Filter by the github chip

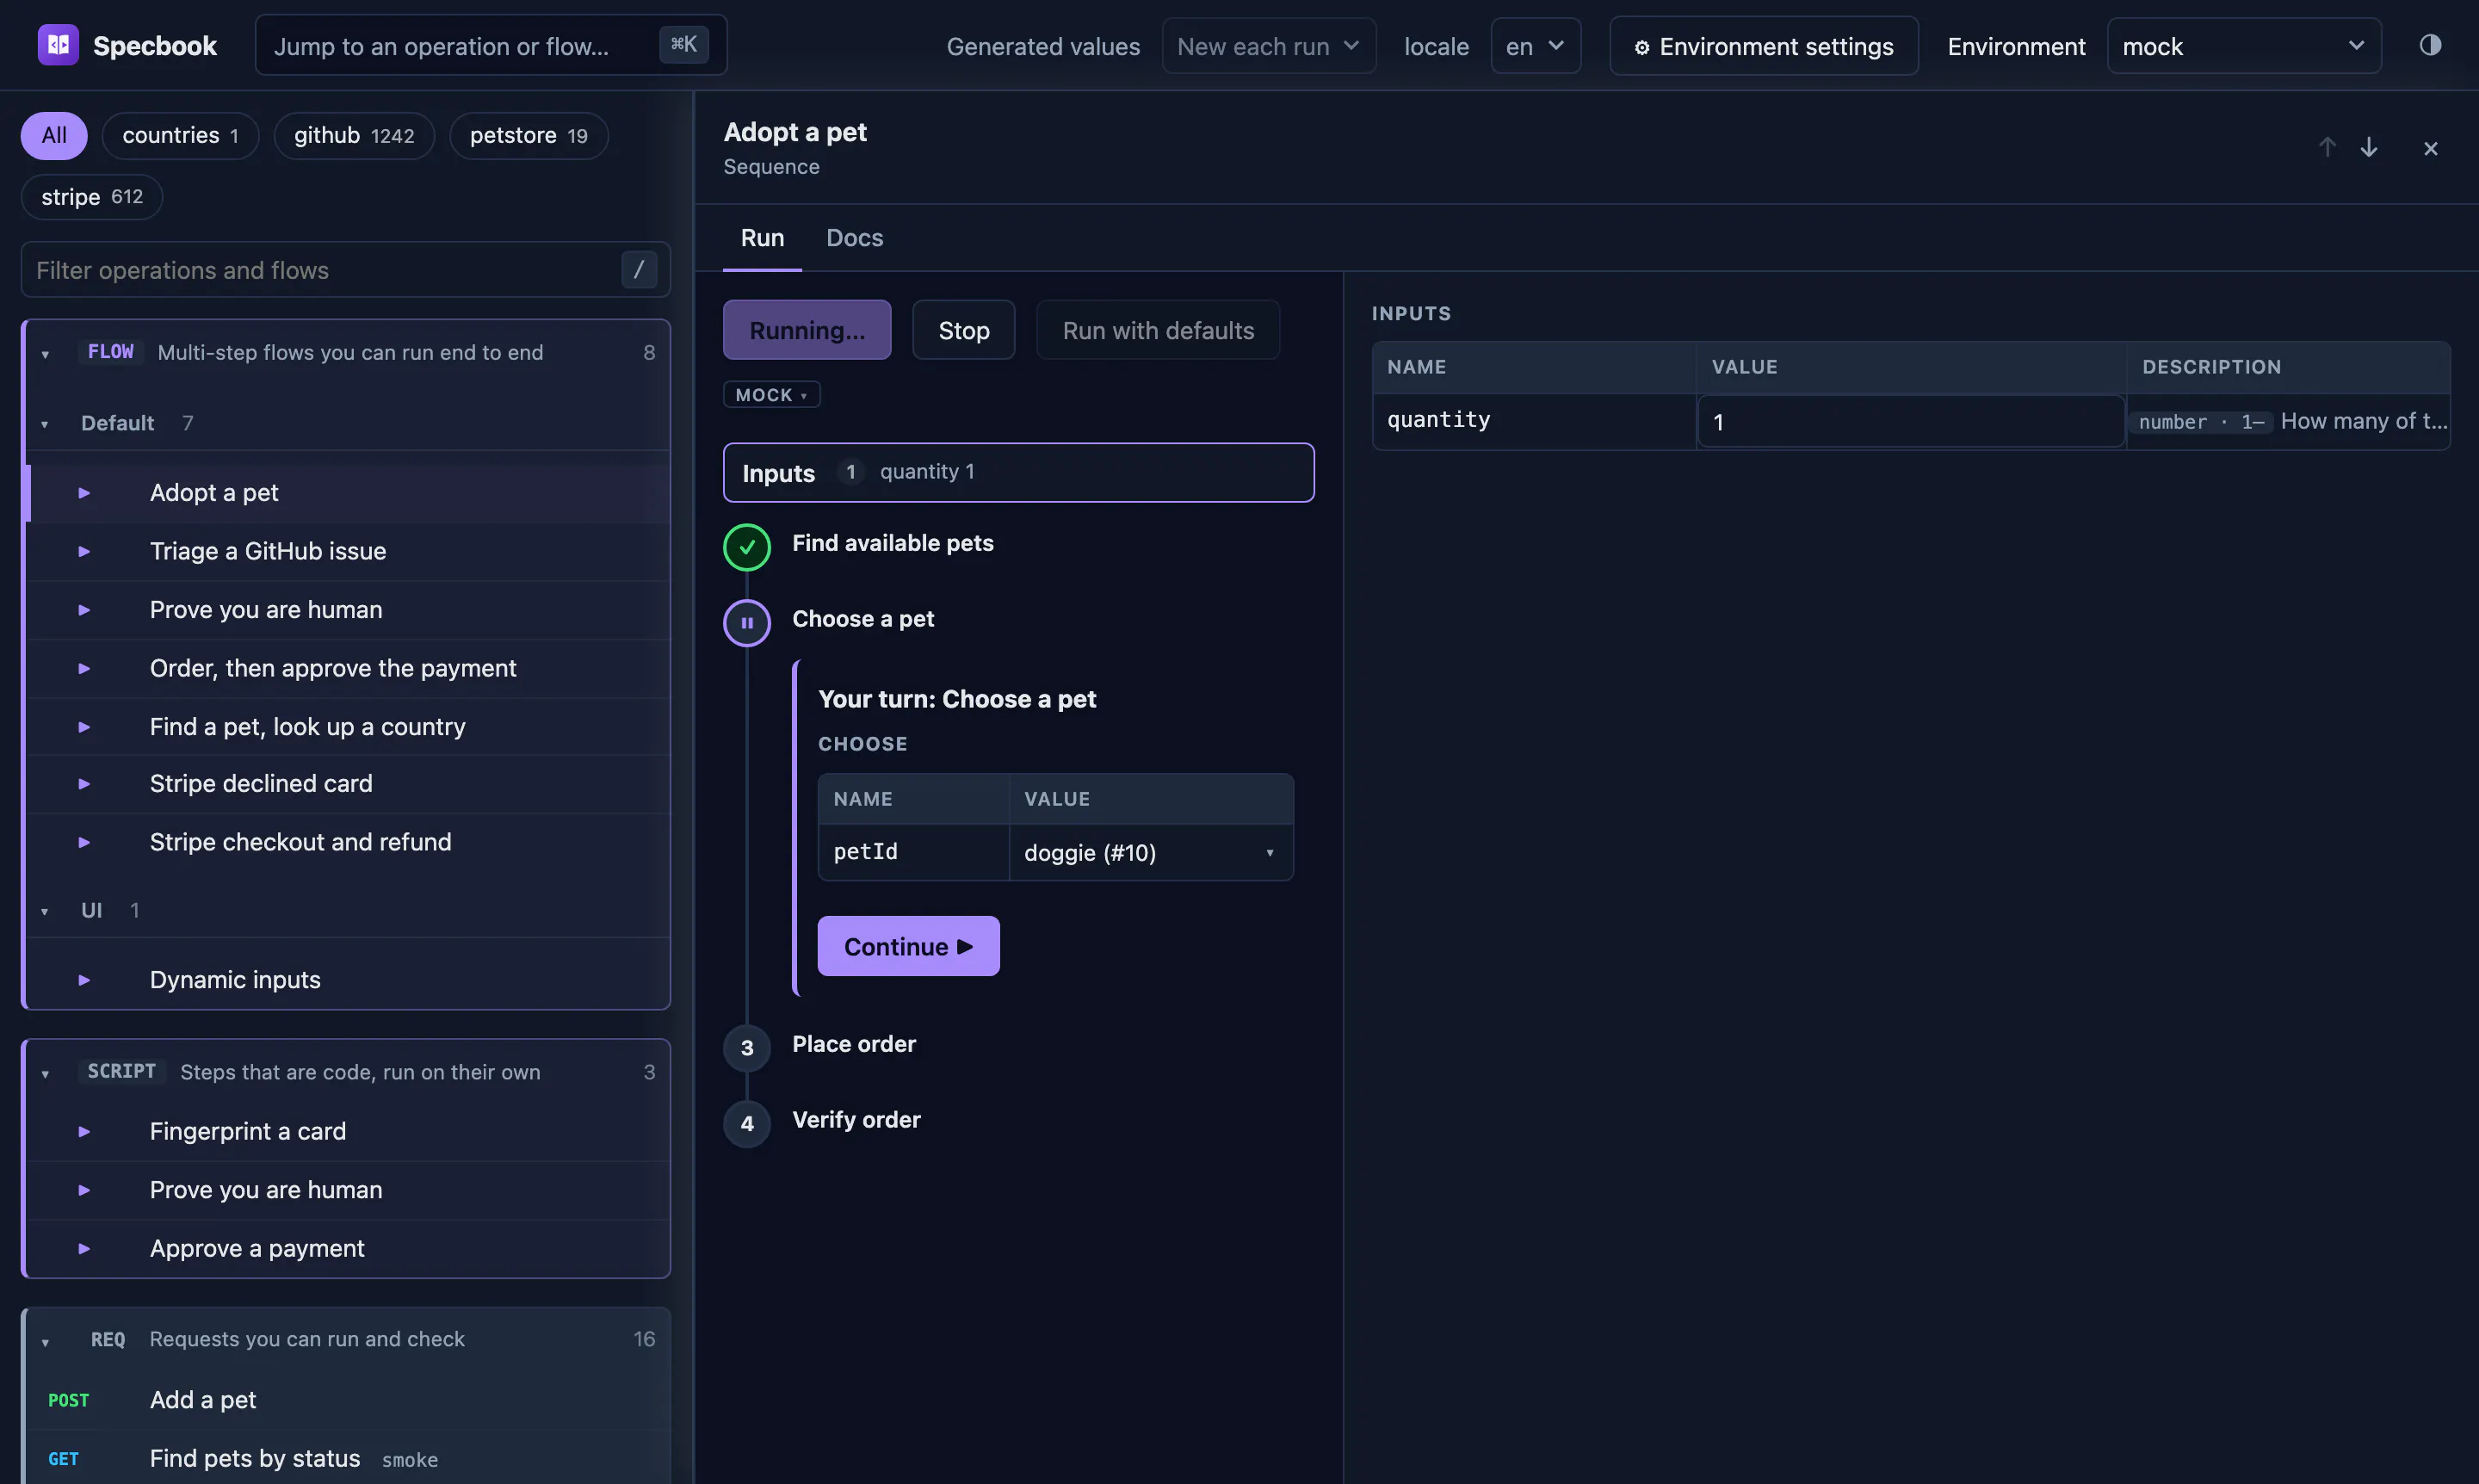(354, 135)
